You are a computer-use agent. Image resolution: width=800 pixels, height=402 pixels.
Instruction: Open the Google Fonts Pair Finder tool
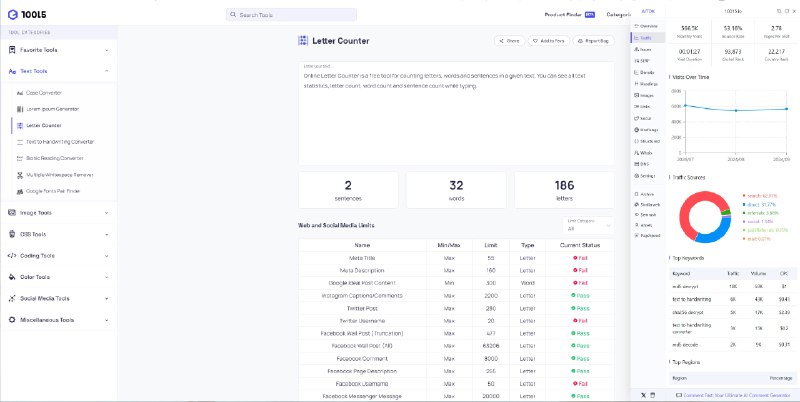[x=53, y=191]
